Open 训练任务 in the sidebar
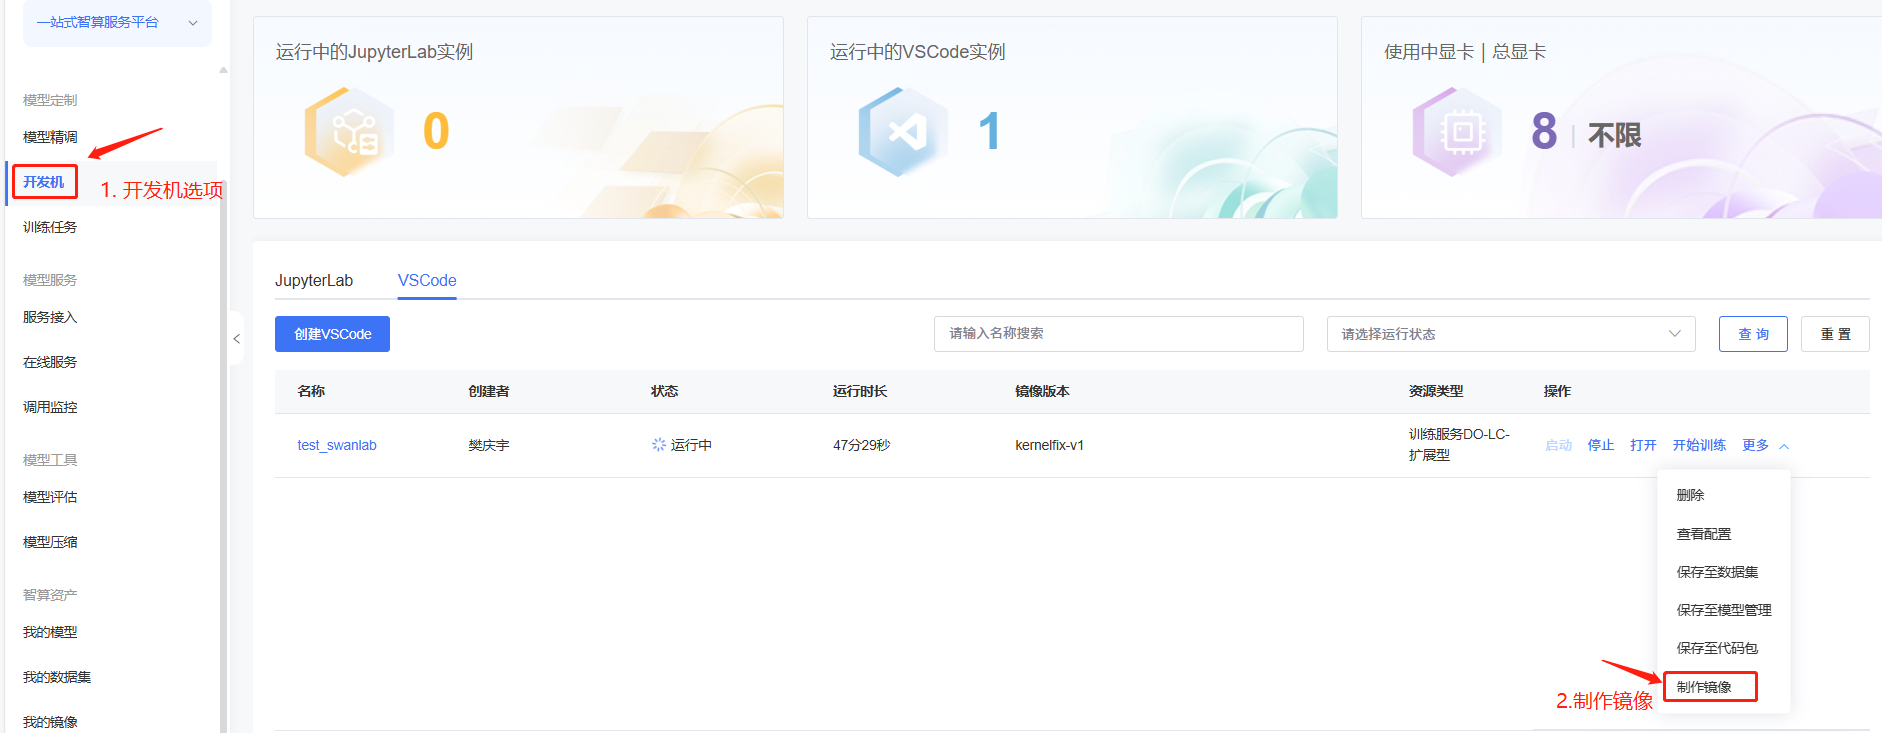This screenshot has width=1882, height=733. pyautogui.click(x=50, y=227)
